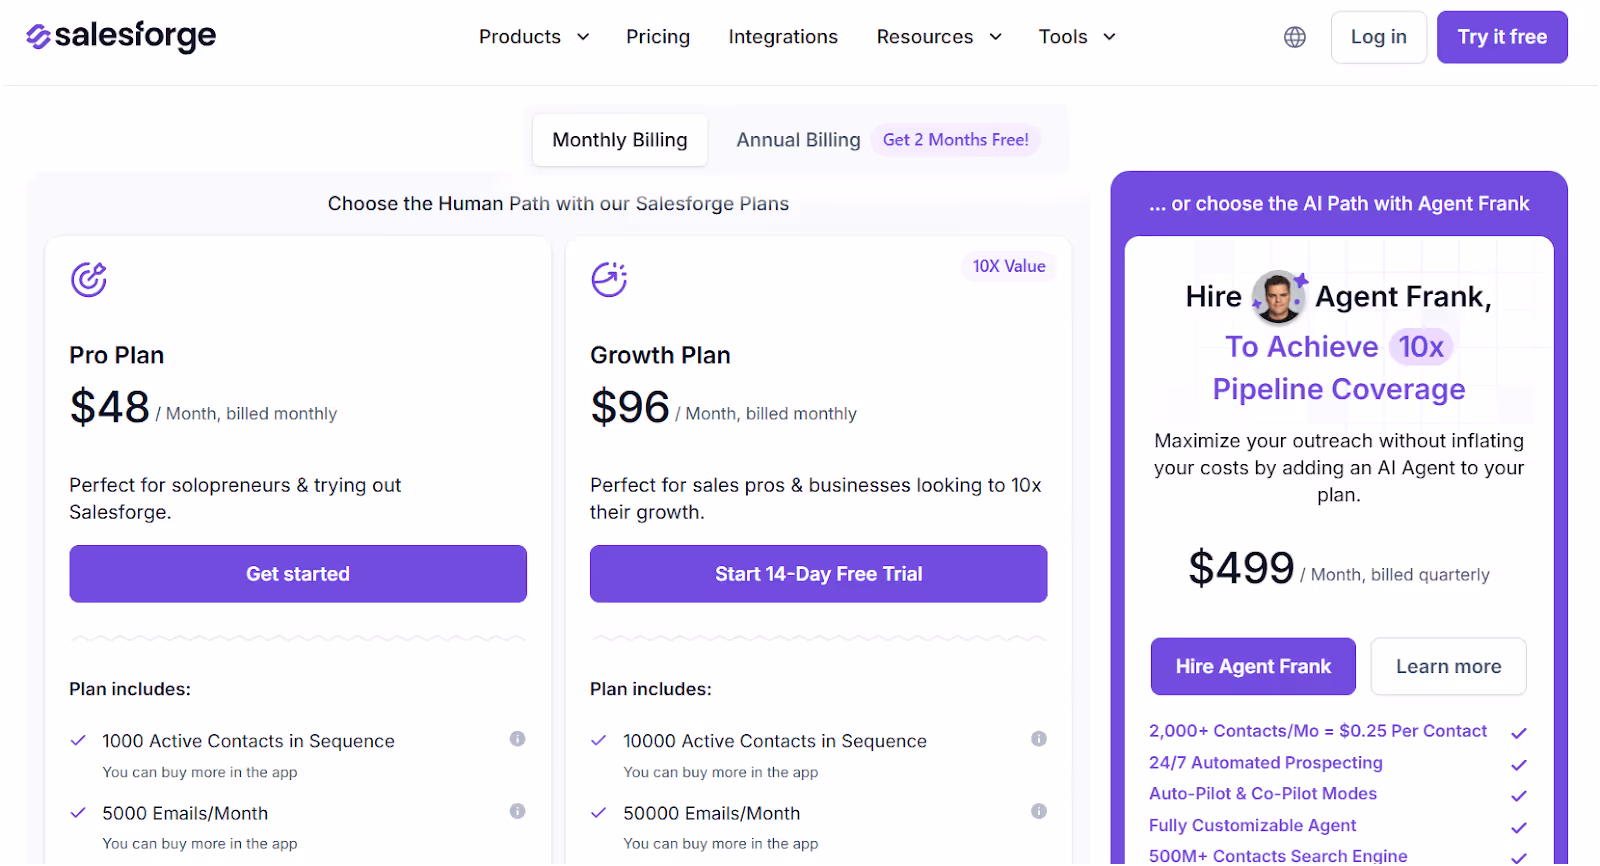Click 'Pipeline Coverage' heading text
The image size is (1600, 866).
(1339, 389)
